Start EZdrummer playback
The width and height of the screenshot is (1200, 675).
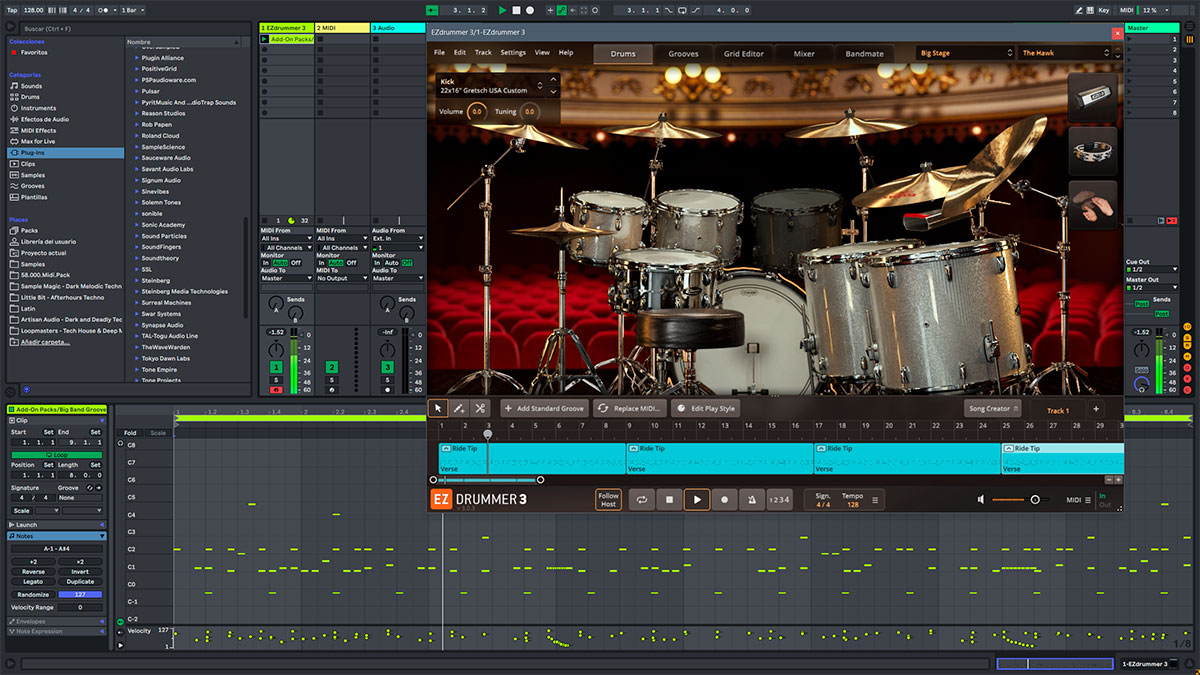pyautogui.click(x=697, y=499)
